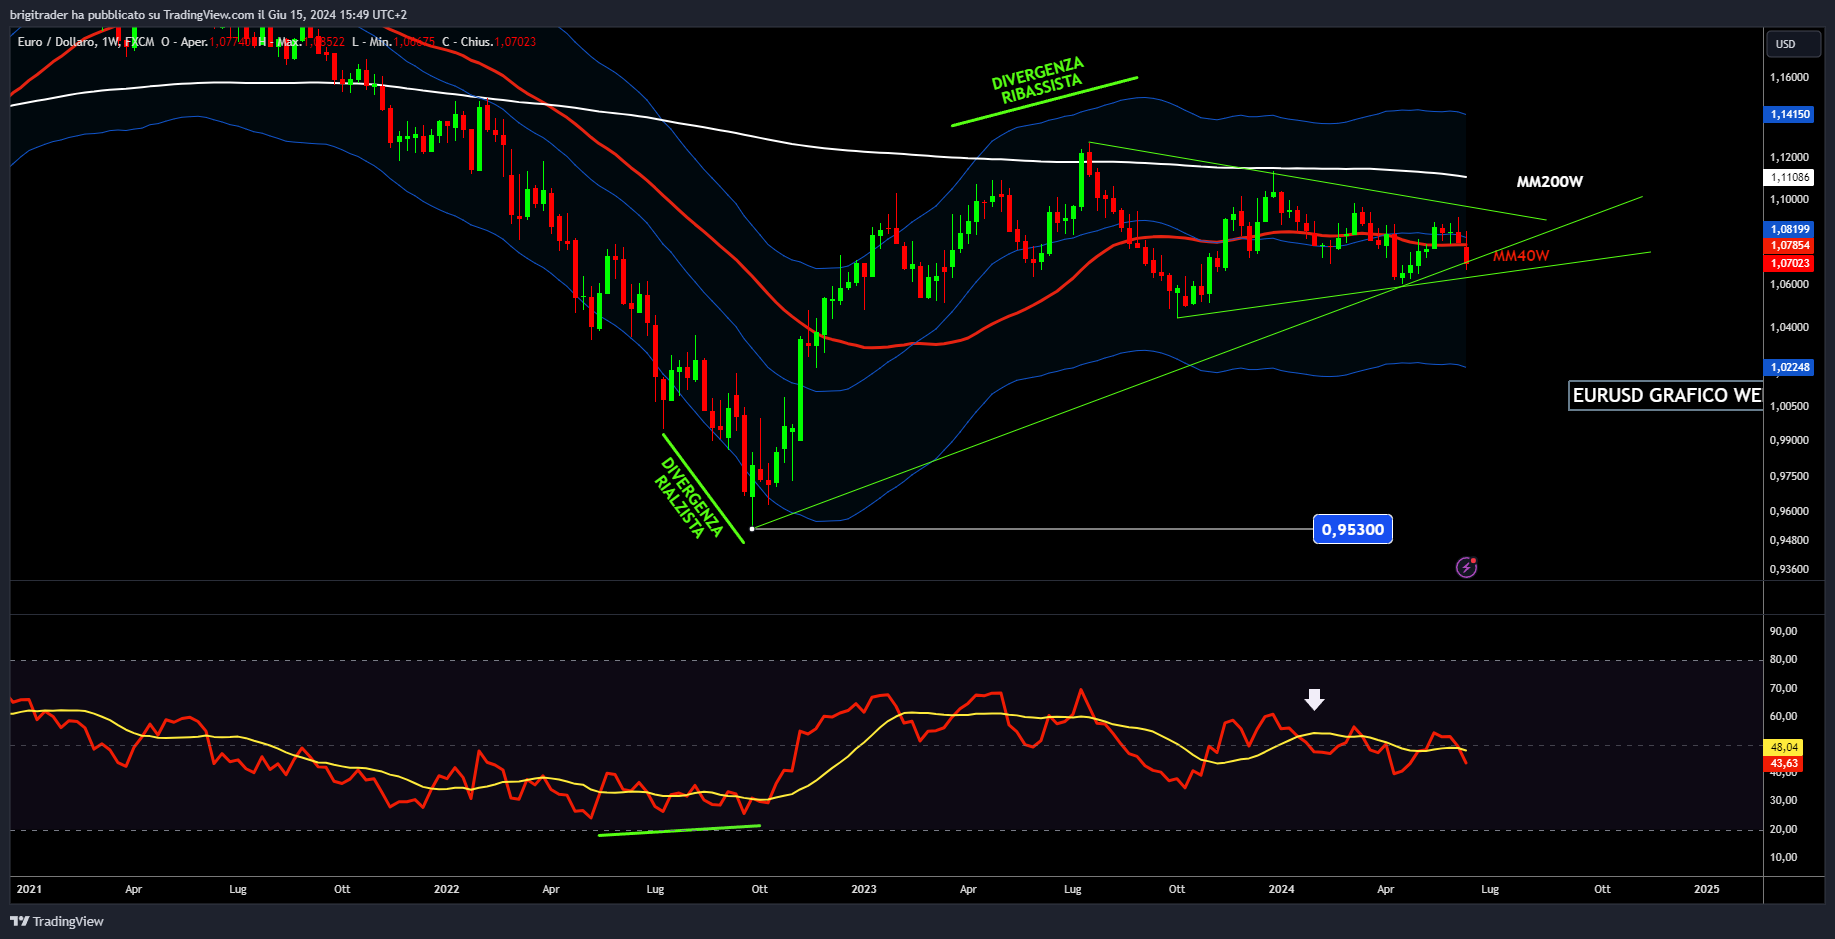Click the 2025 label on the time axis
The image size is (1835, 939).
point(1706,889)
